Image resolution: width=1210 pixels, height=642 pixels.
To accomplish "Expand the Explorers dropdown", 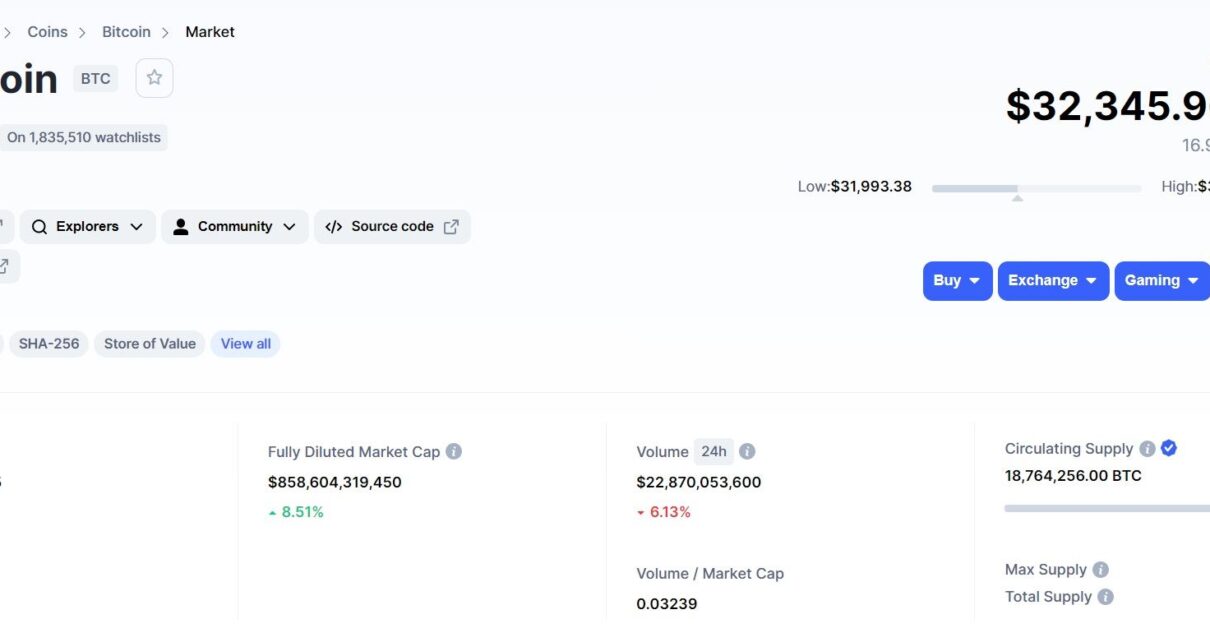I will pyautogui.click(x=88, y=227).
